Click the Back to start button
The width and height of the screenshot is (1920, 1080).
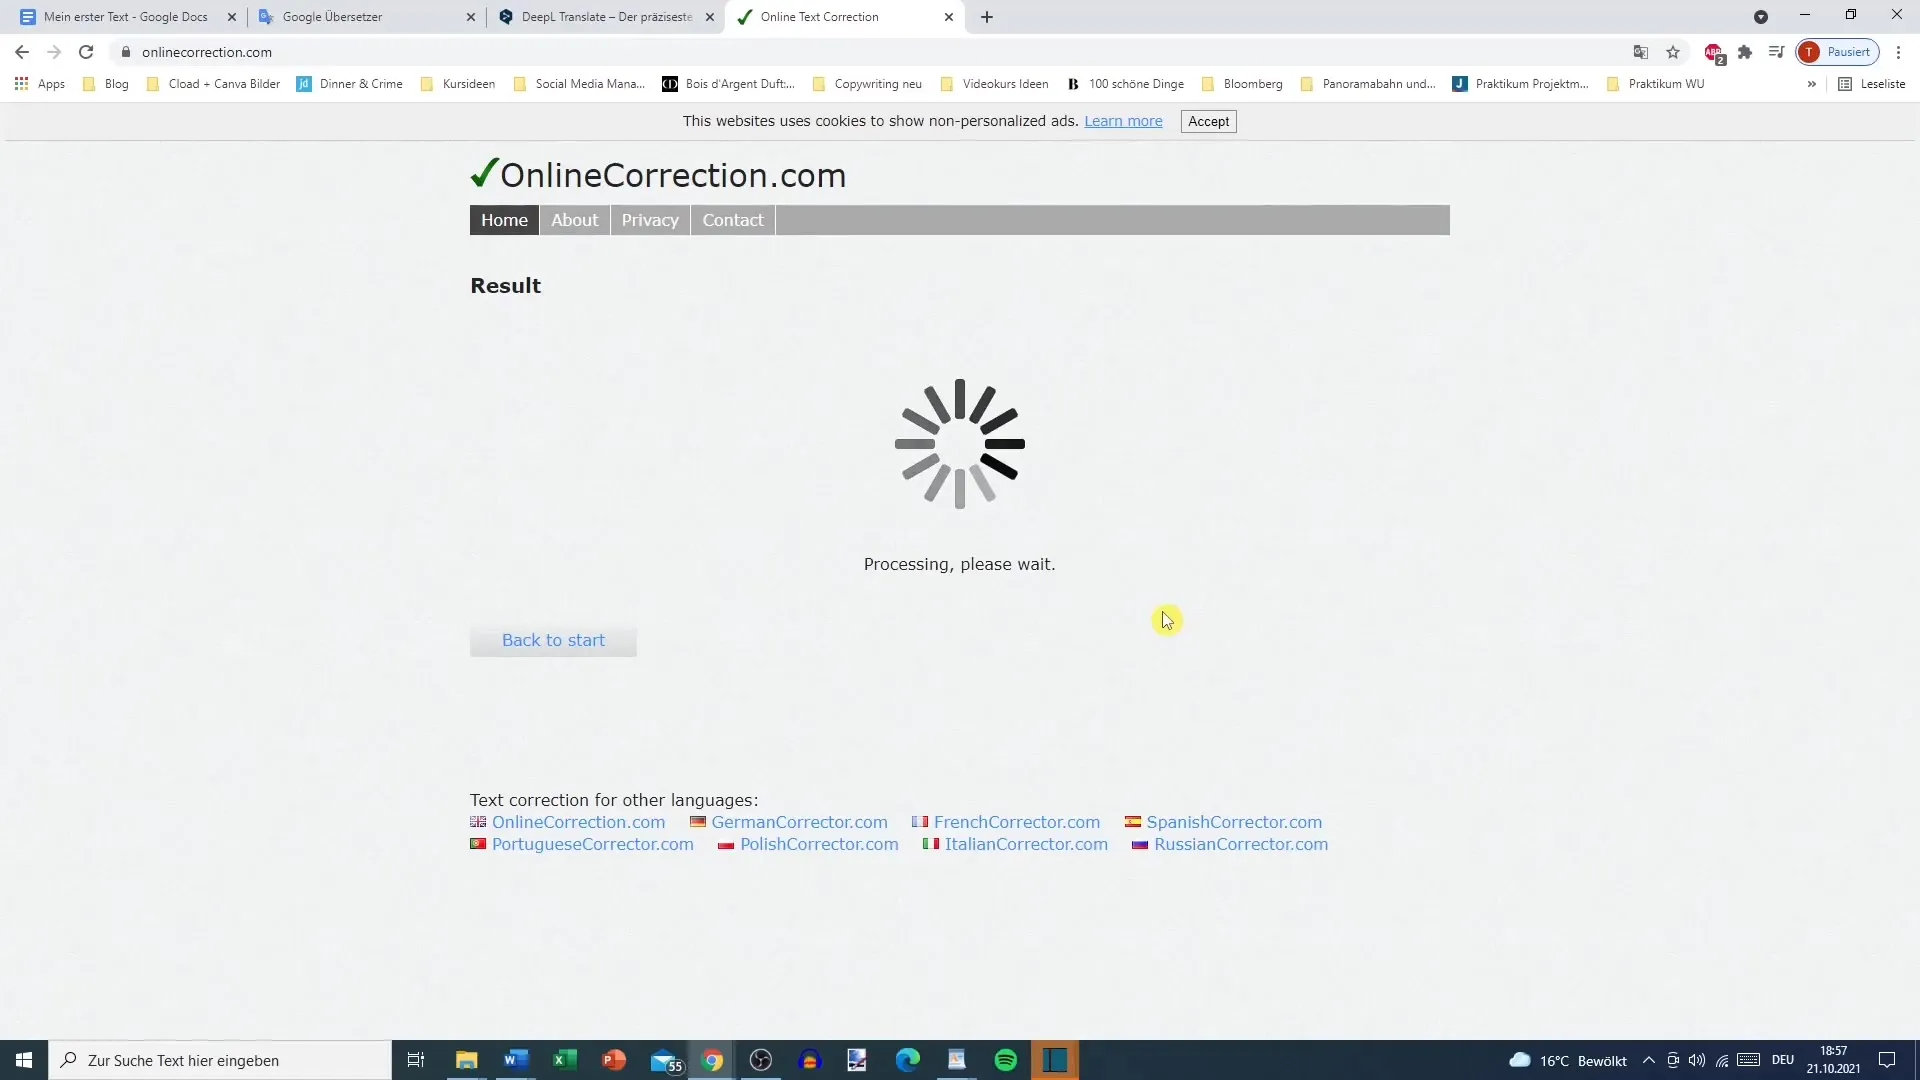click(x=554, y=640)
